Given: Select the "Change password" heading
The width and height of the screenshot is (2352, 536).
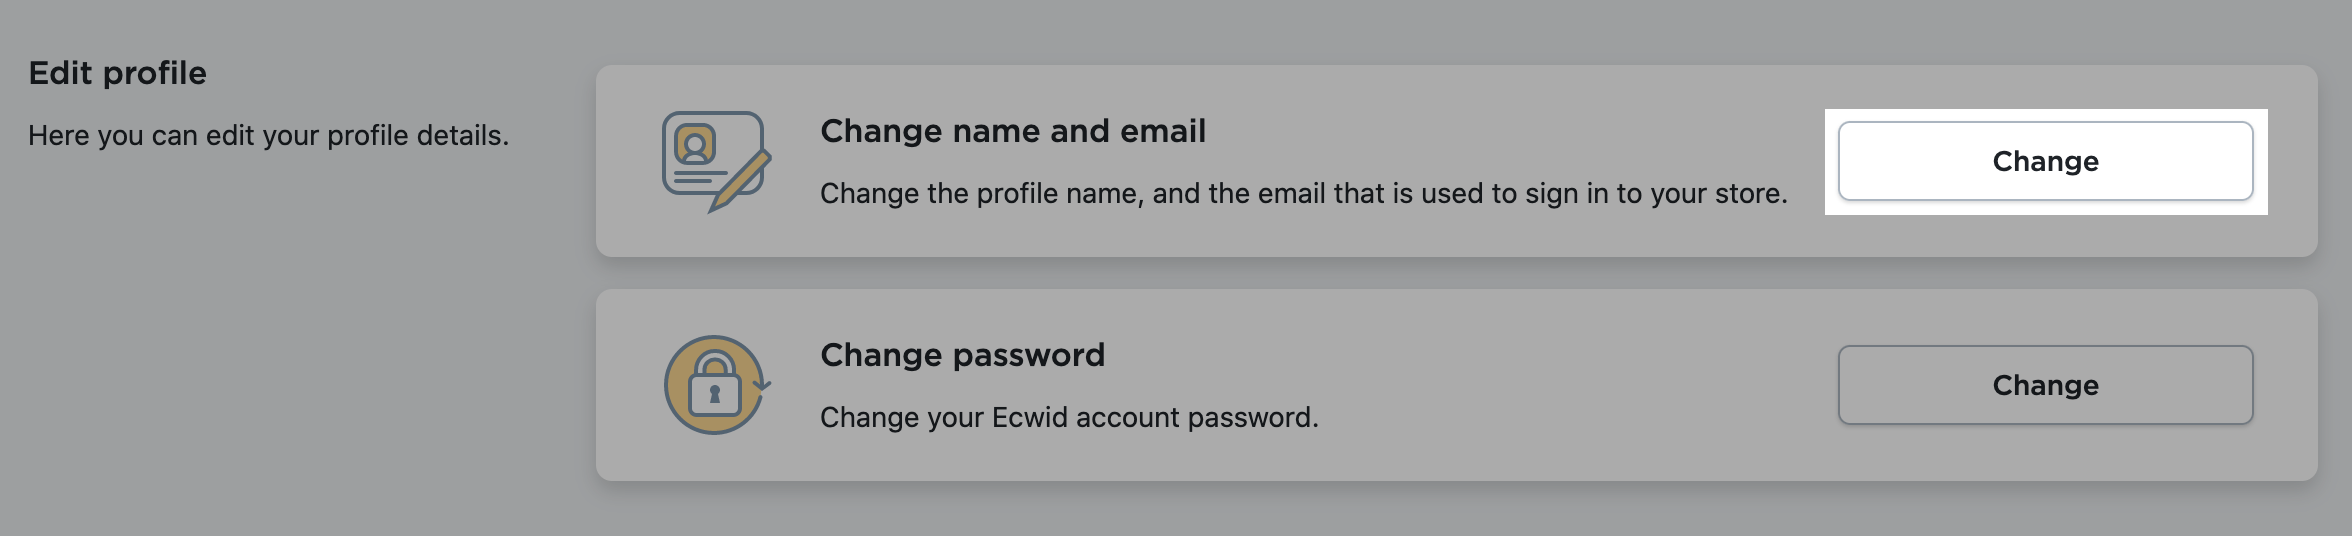Looking at the screenshot, I should pos(962,355).
